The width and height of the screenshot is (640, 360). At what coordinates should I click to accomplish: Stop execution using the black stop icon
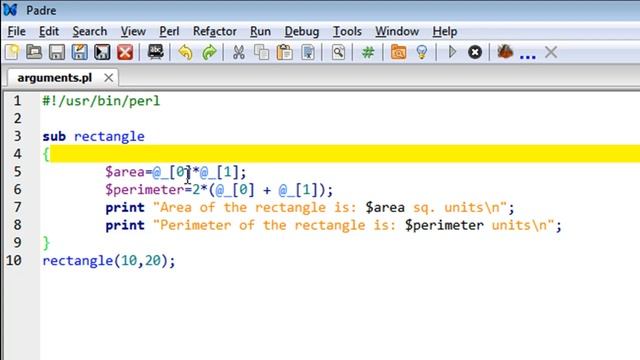pyautogui.click(x=475, y=52)
